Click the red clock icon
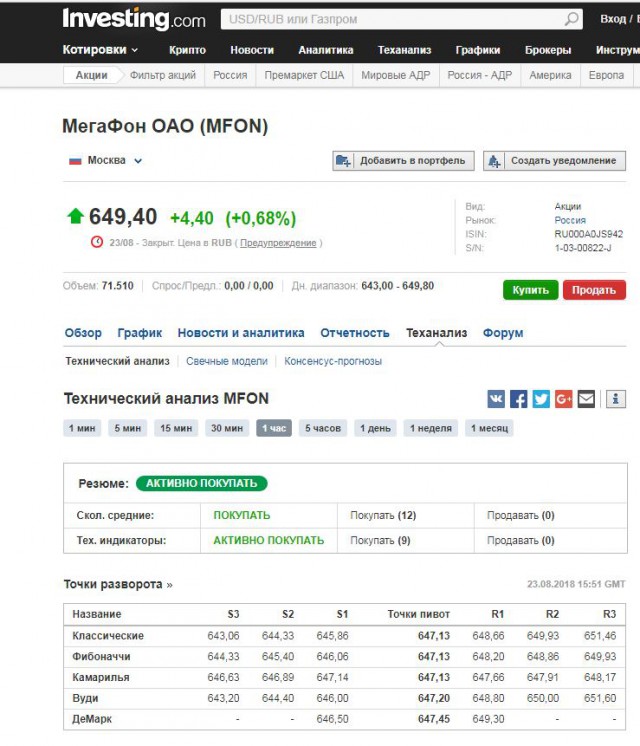The image size is (640, 746). pos(97,242)
